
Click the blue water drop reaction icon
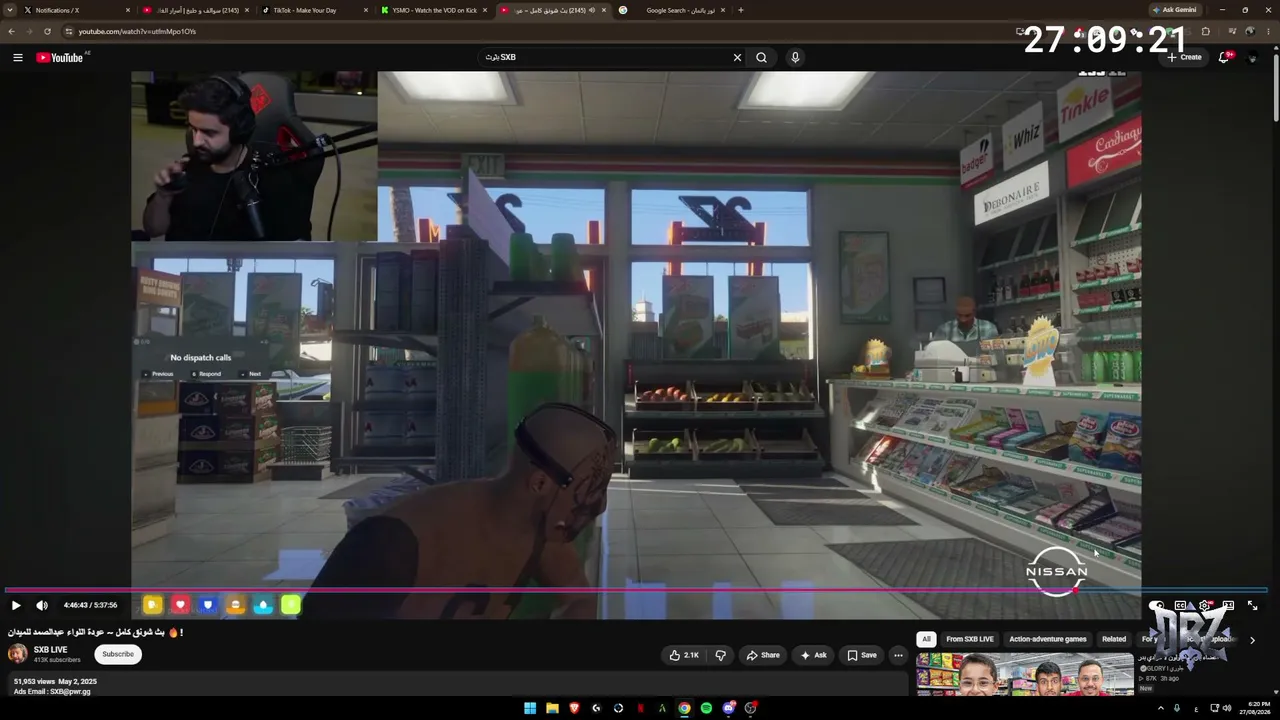pos(263,605)
